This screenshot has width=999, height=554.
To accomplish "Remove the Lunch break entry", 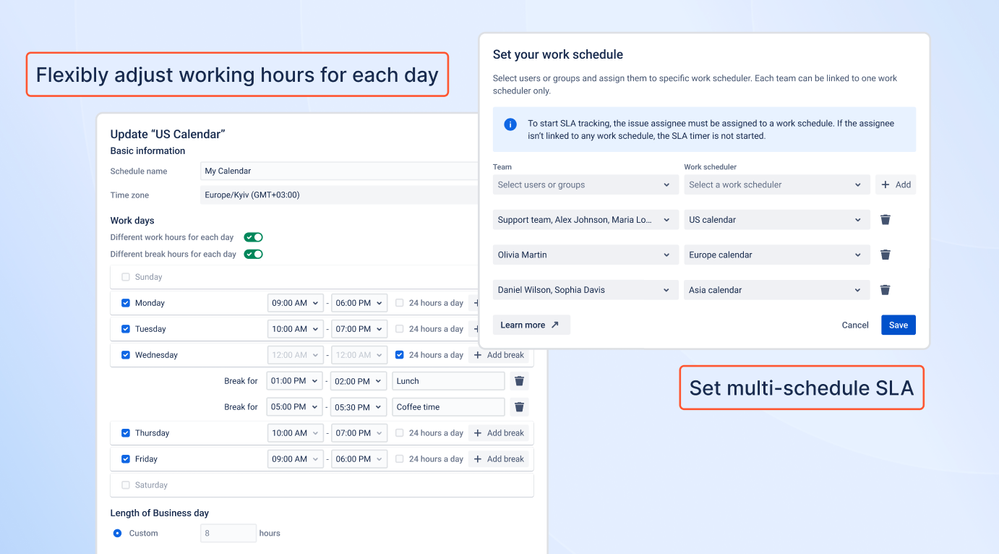I will pos(519,381).
